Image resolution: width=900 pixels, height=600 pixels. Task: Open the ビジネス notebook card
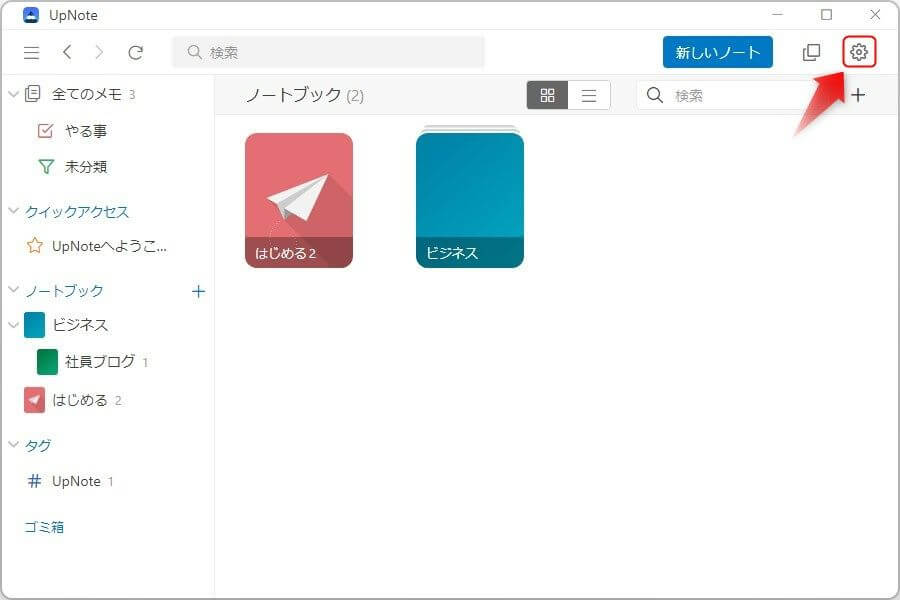tap(470, 198)
